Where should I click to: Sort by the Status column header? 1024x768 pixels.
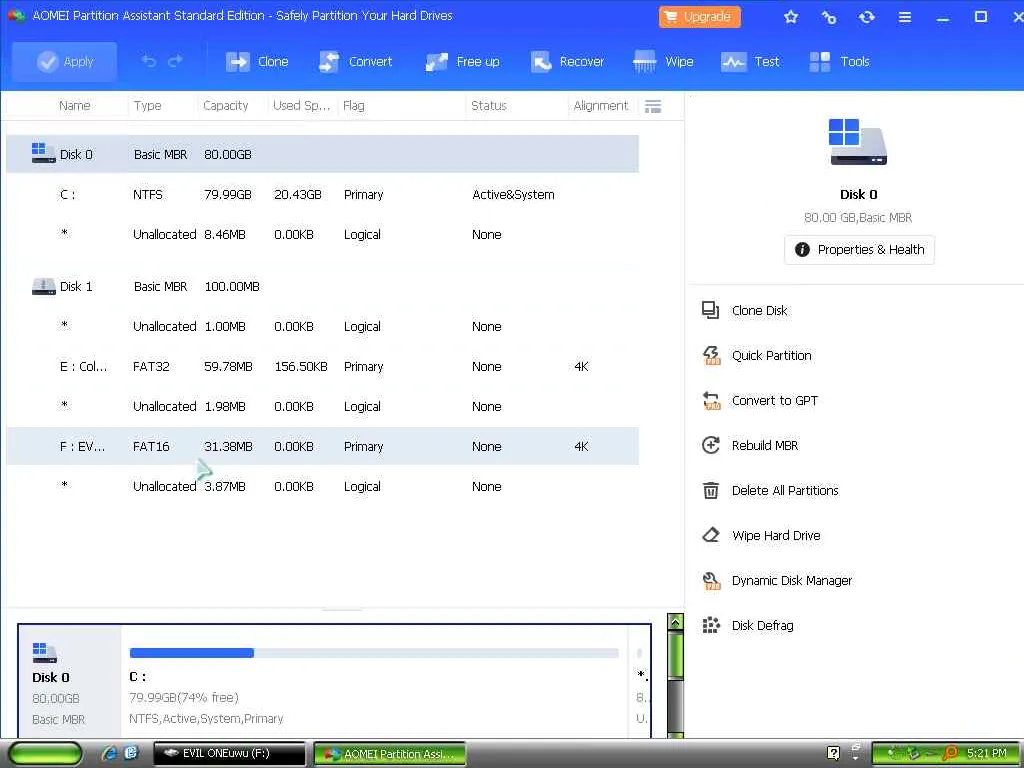[x=488, y=106]
